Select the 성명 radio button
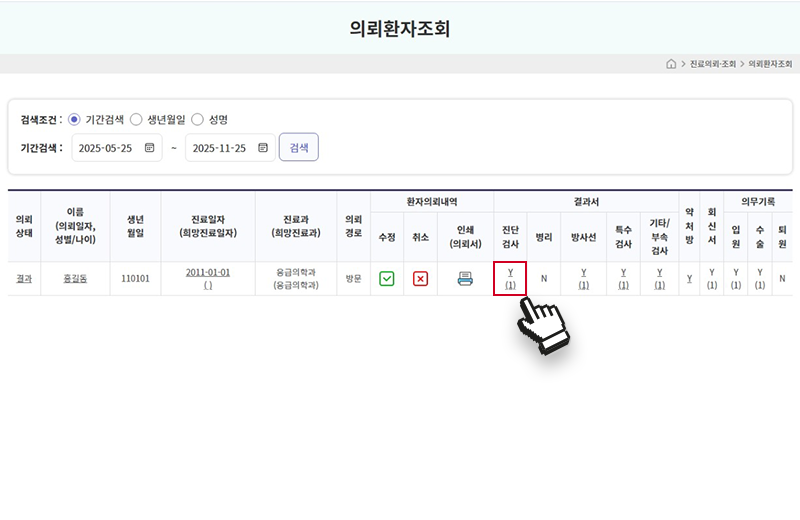The width and height of the screenshot is (800, 520). click(197, 119)
